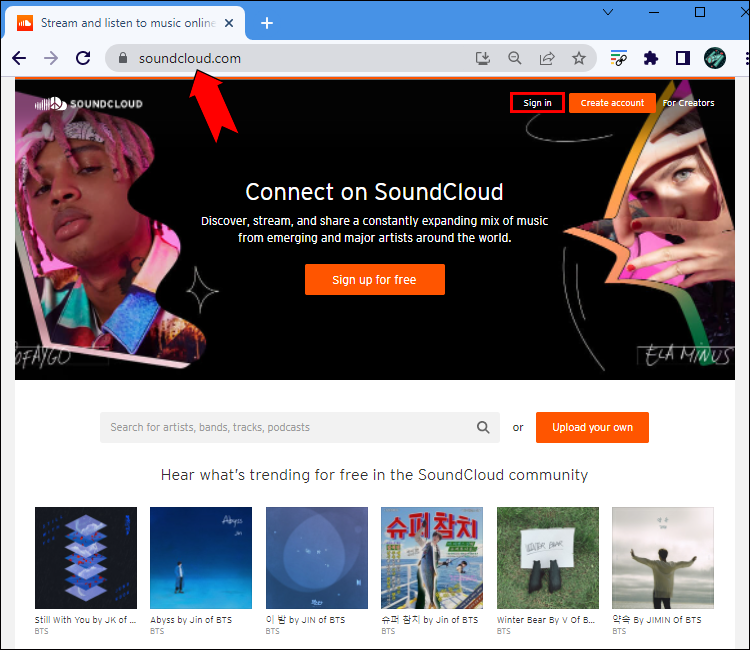Click the browser back arrow
The width and height of the screenshot is (750, 650).
[x=19, y=58]
